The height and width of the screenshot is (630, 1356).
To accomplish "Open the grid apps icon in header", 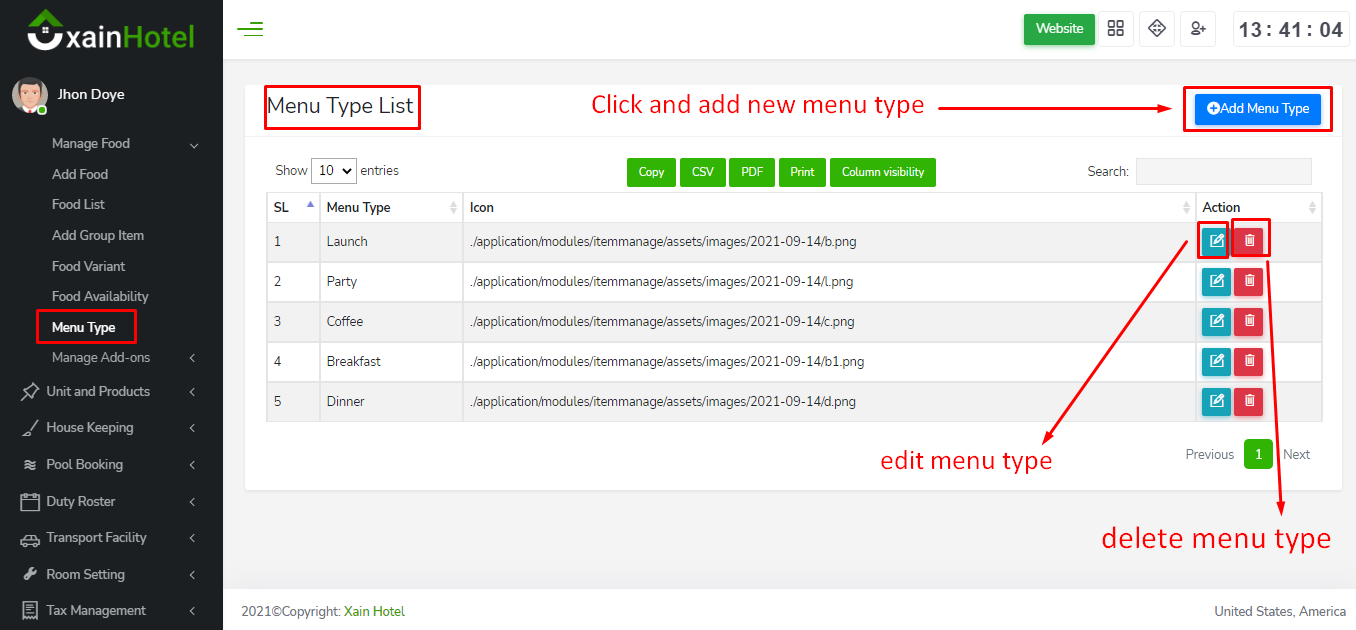I will (x=1116, y=29).
